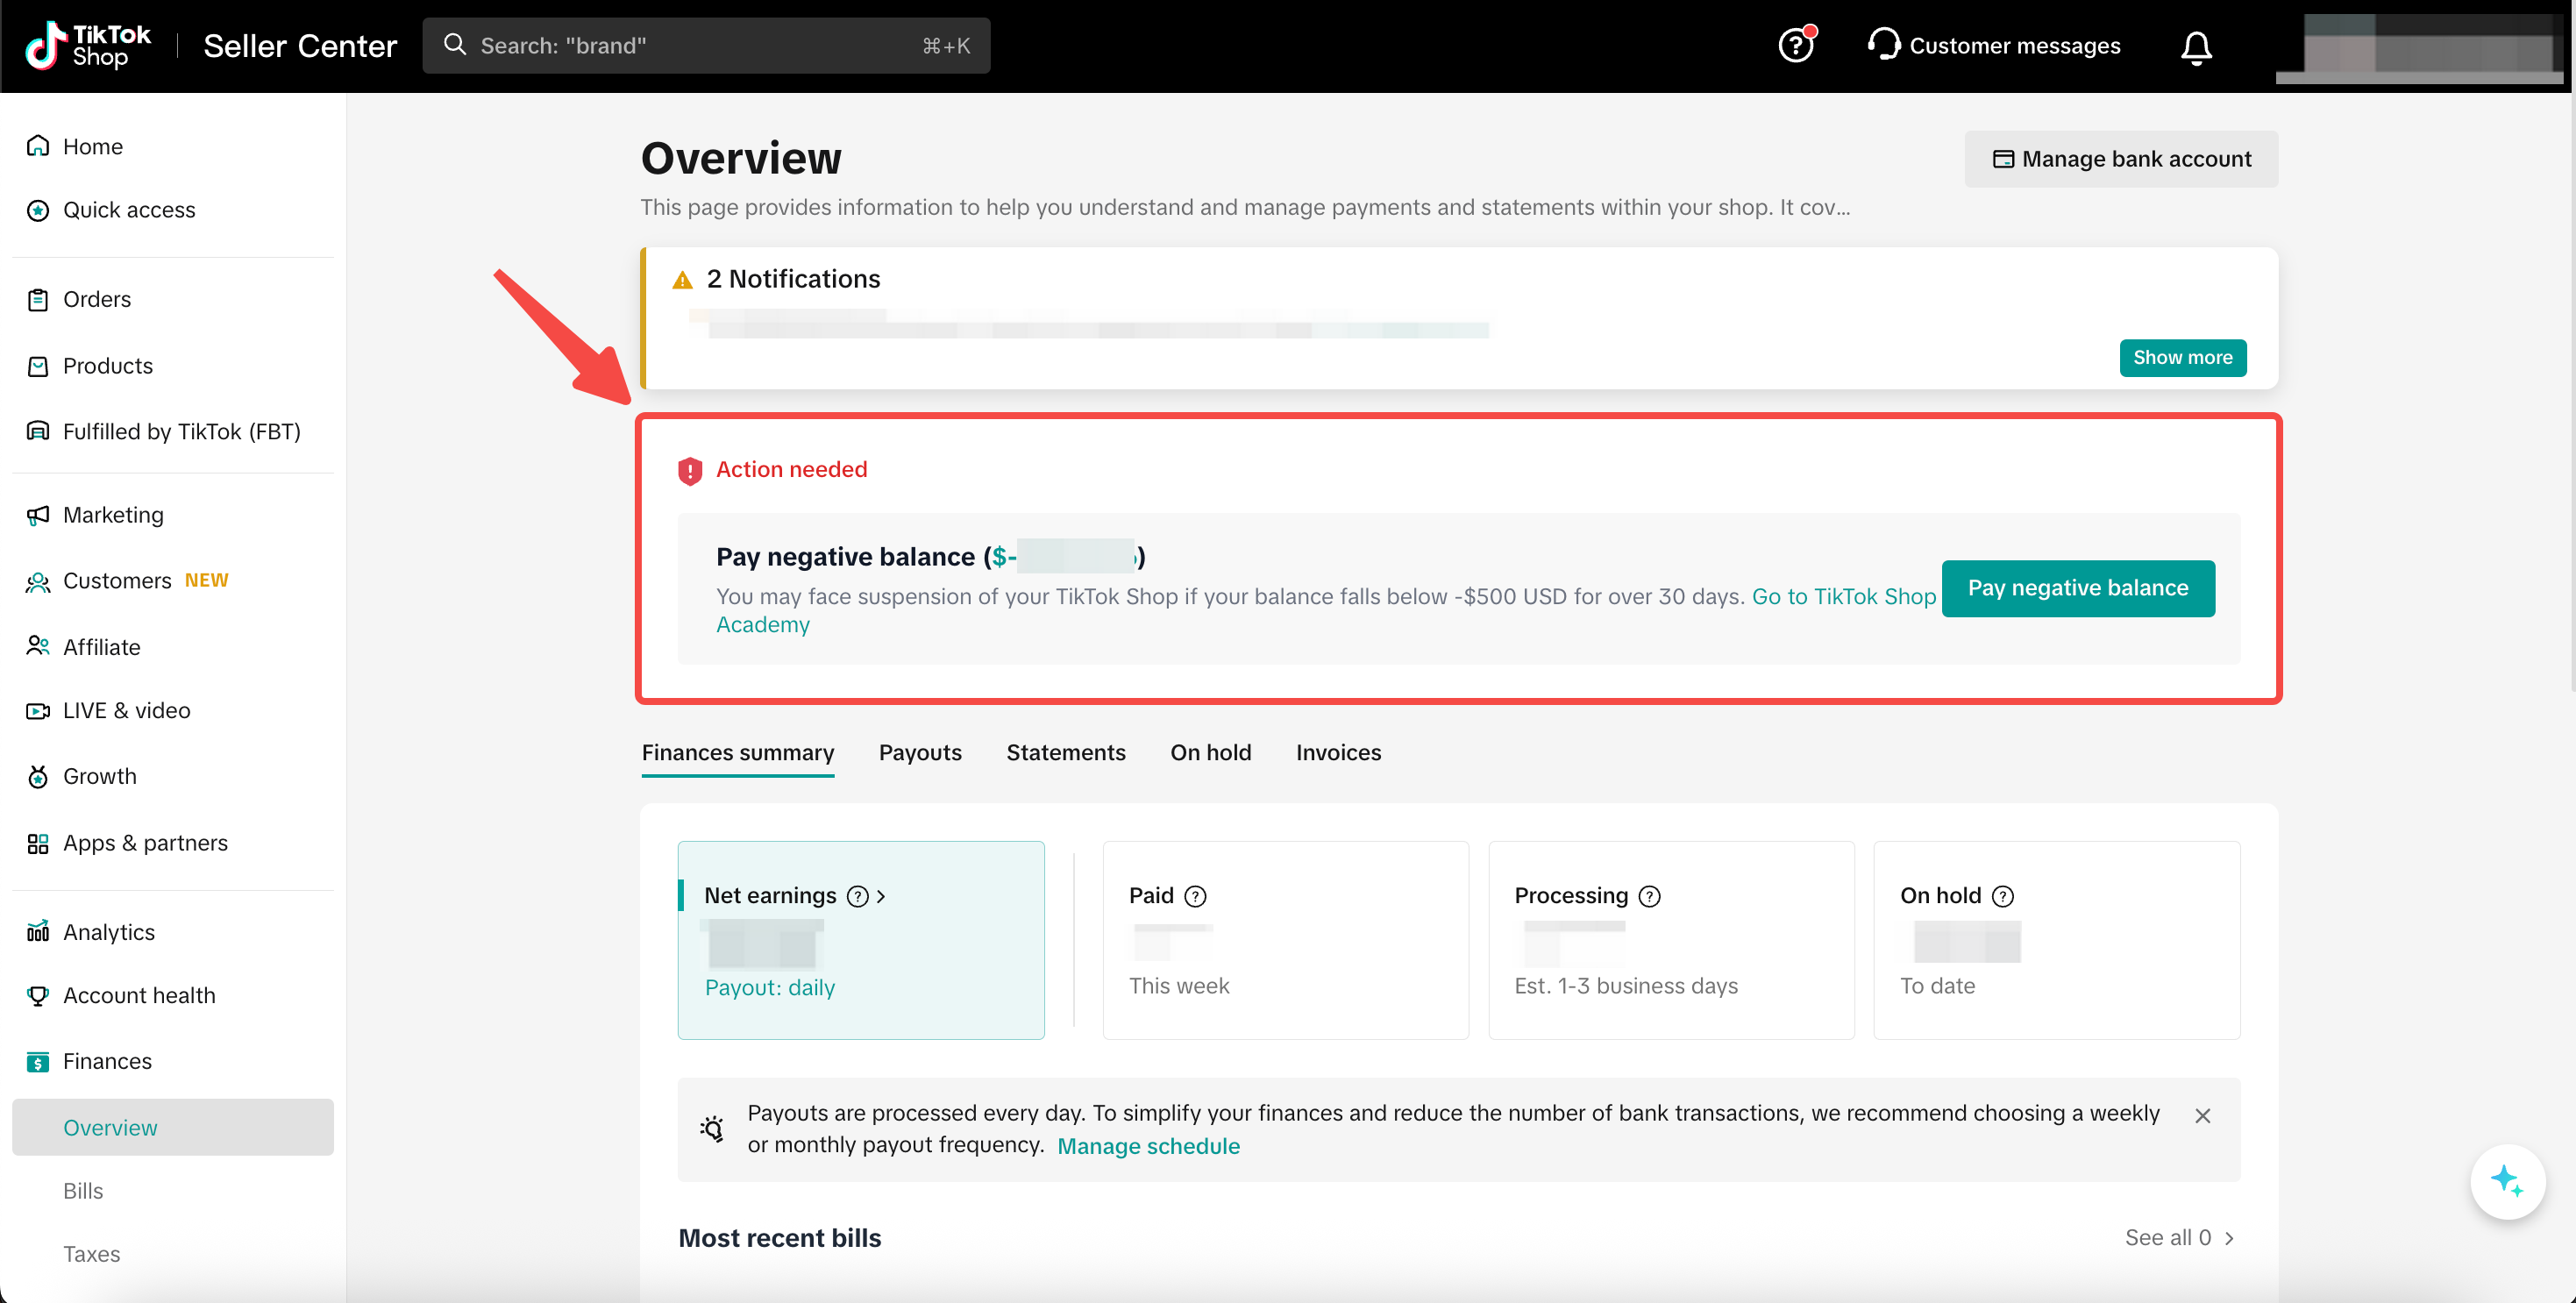
Task: Click the Quick access star icon
Action: pos(38,210)
